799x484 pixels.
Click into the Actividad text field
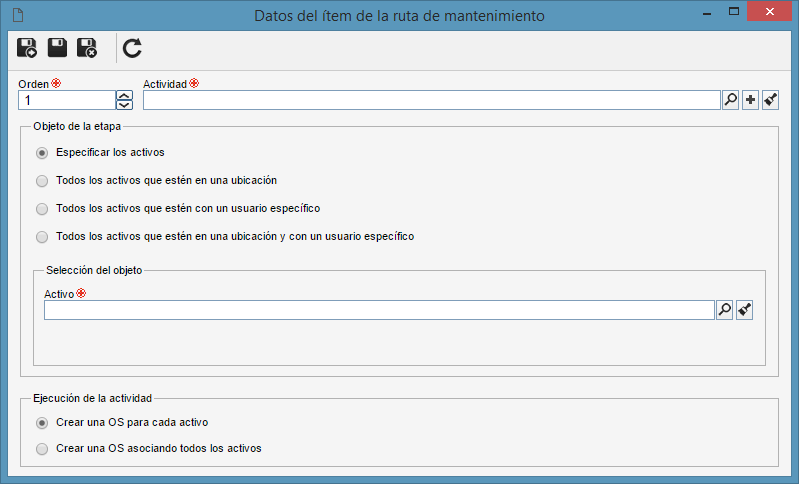point(432,100)
